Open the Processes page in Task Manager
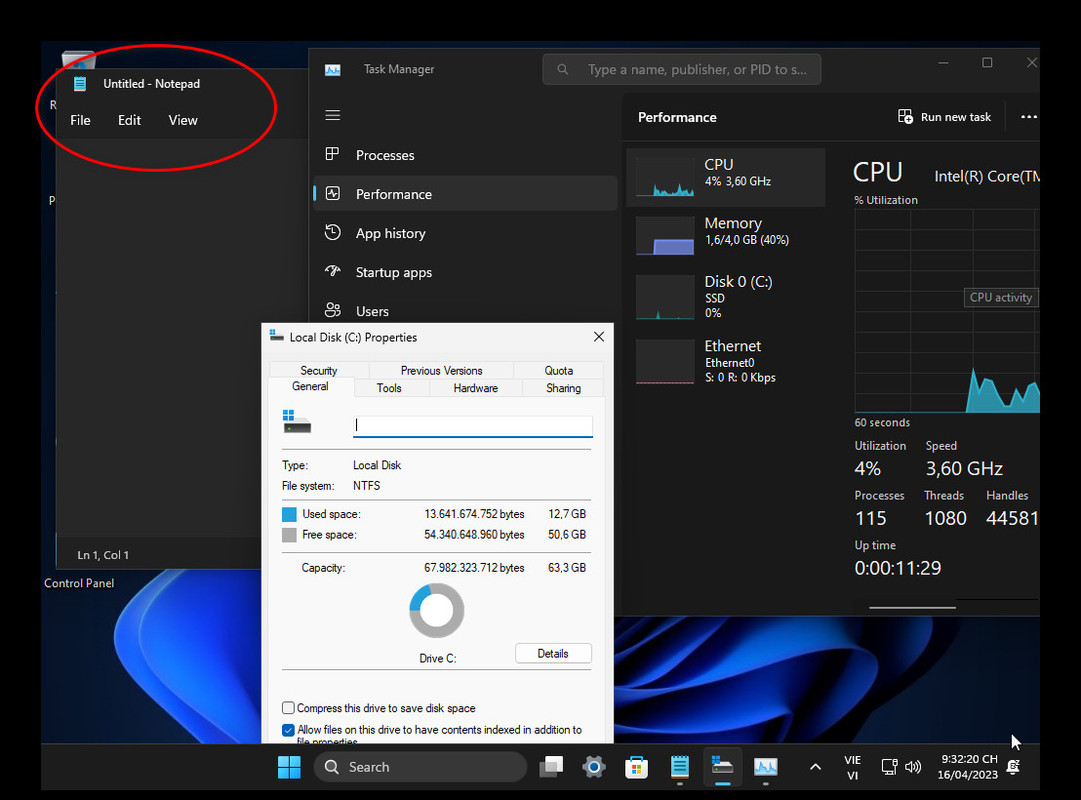 [465, 155]
